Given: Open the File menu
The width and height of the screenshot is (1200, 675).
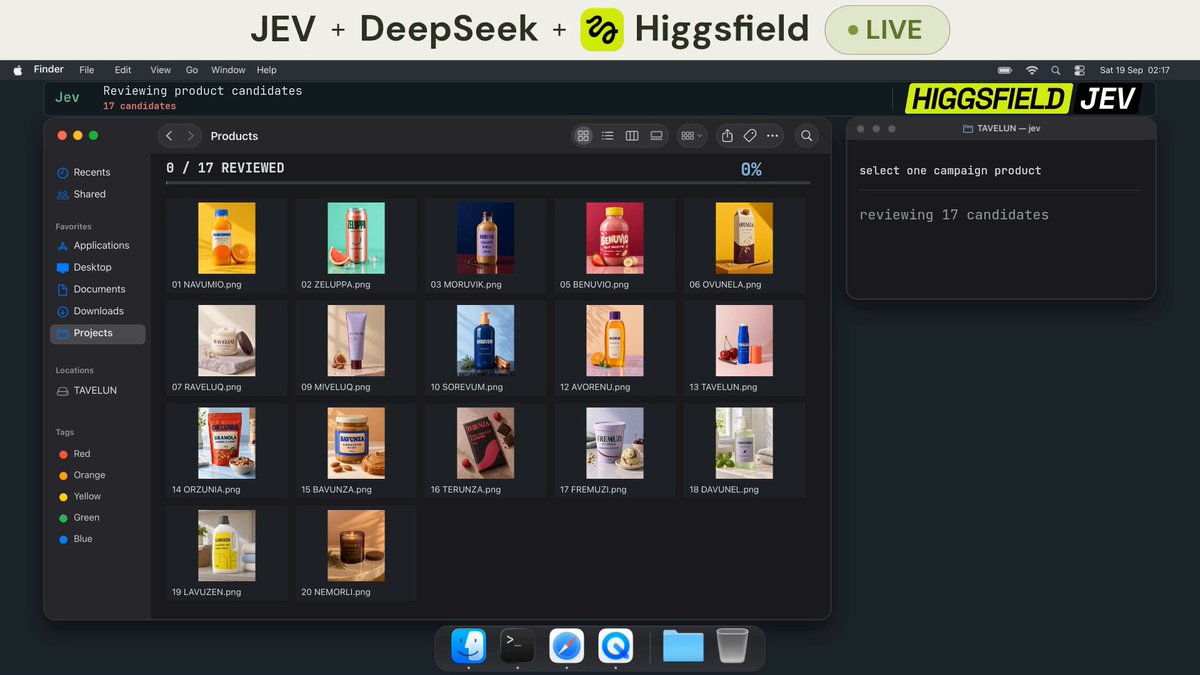Looking at the screenshot, I should pos(87,70).
